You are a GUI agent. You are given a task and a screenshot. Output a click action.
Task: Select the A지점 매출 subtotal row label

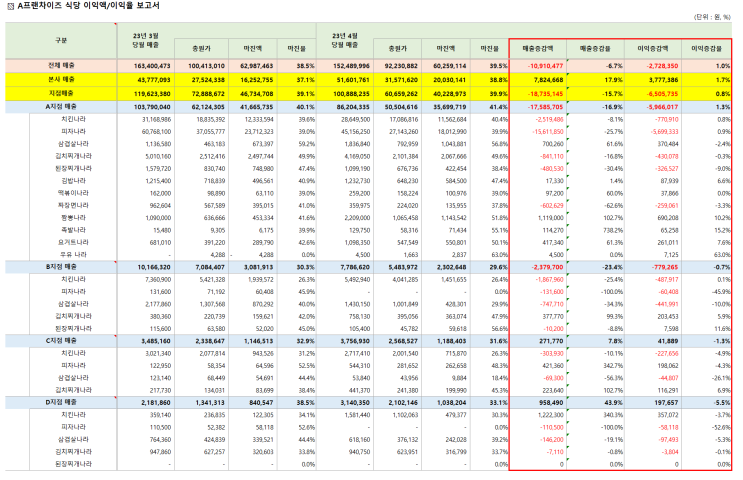(61, 107)
